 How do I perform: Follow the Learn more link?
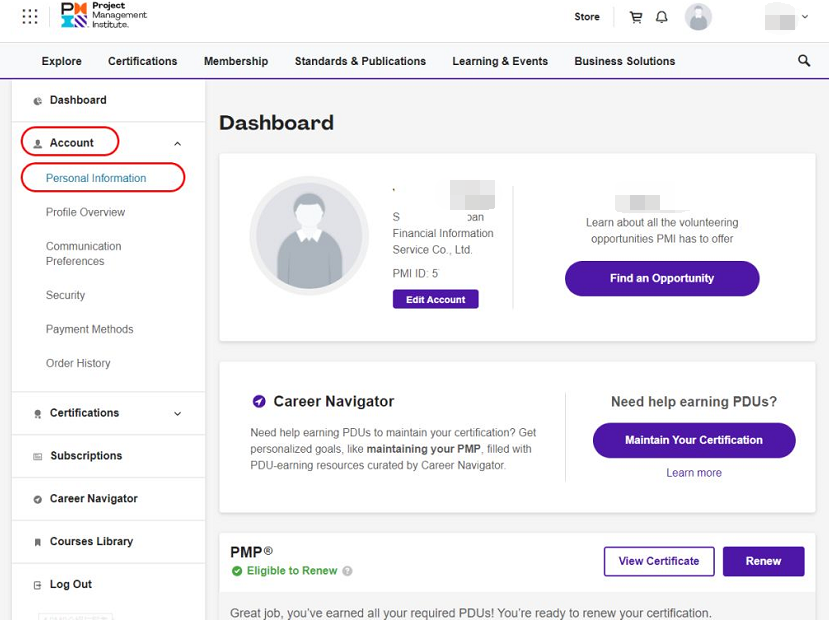pyautogui.click(x=693, y=473)
